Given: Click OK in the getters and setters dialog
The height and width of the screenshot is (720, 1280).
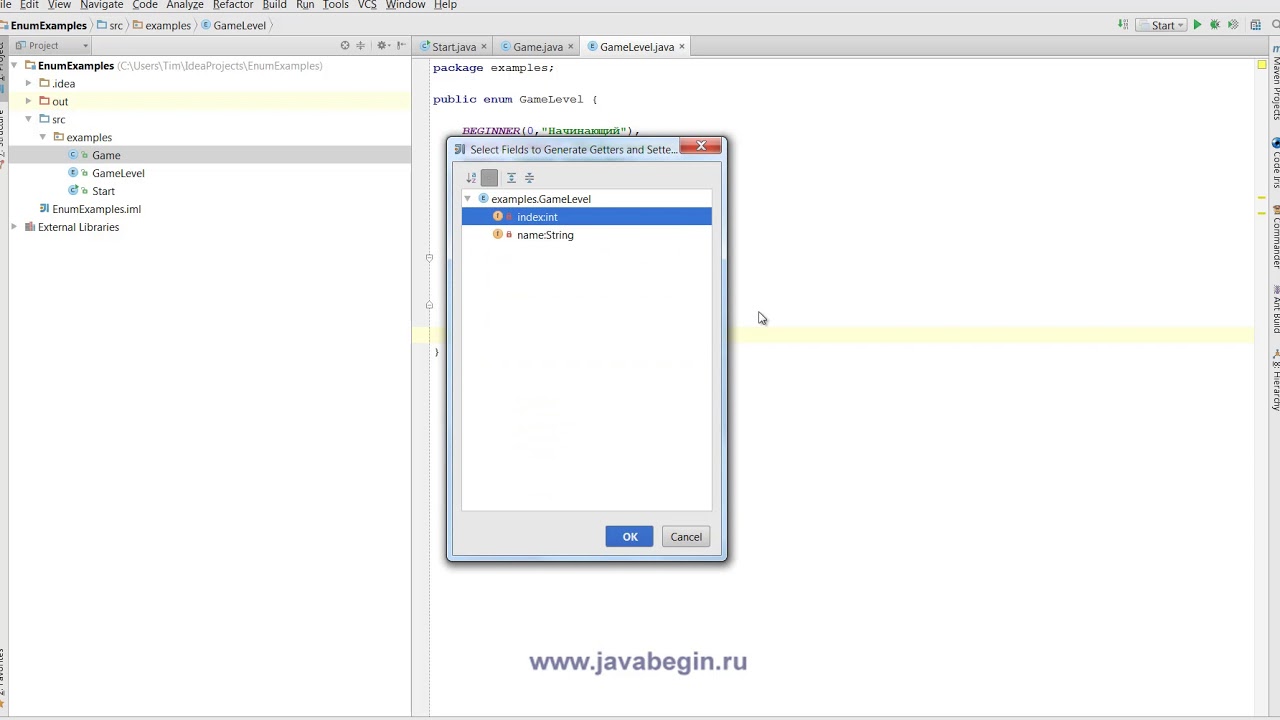Looking at the screenshot, I should coord(630,537).
